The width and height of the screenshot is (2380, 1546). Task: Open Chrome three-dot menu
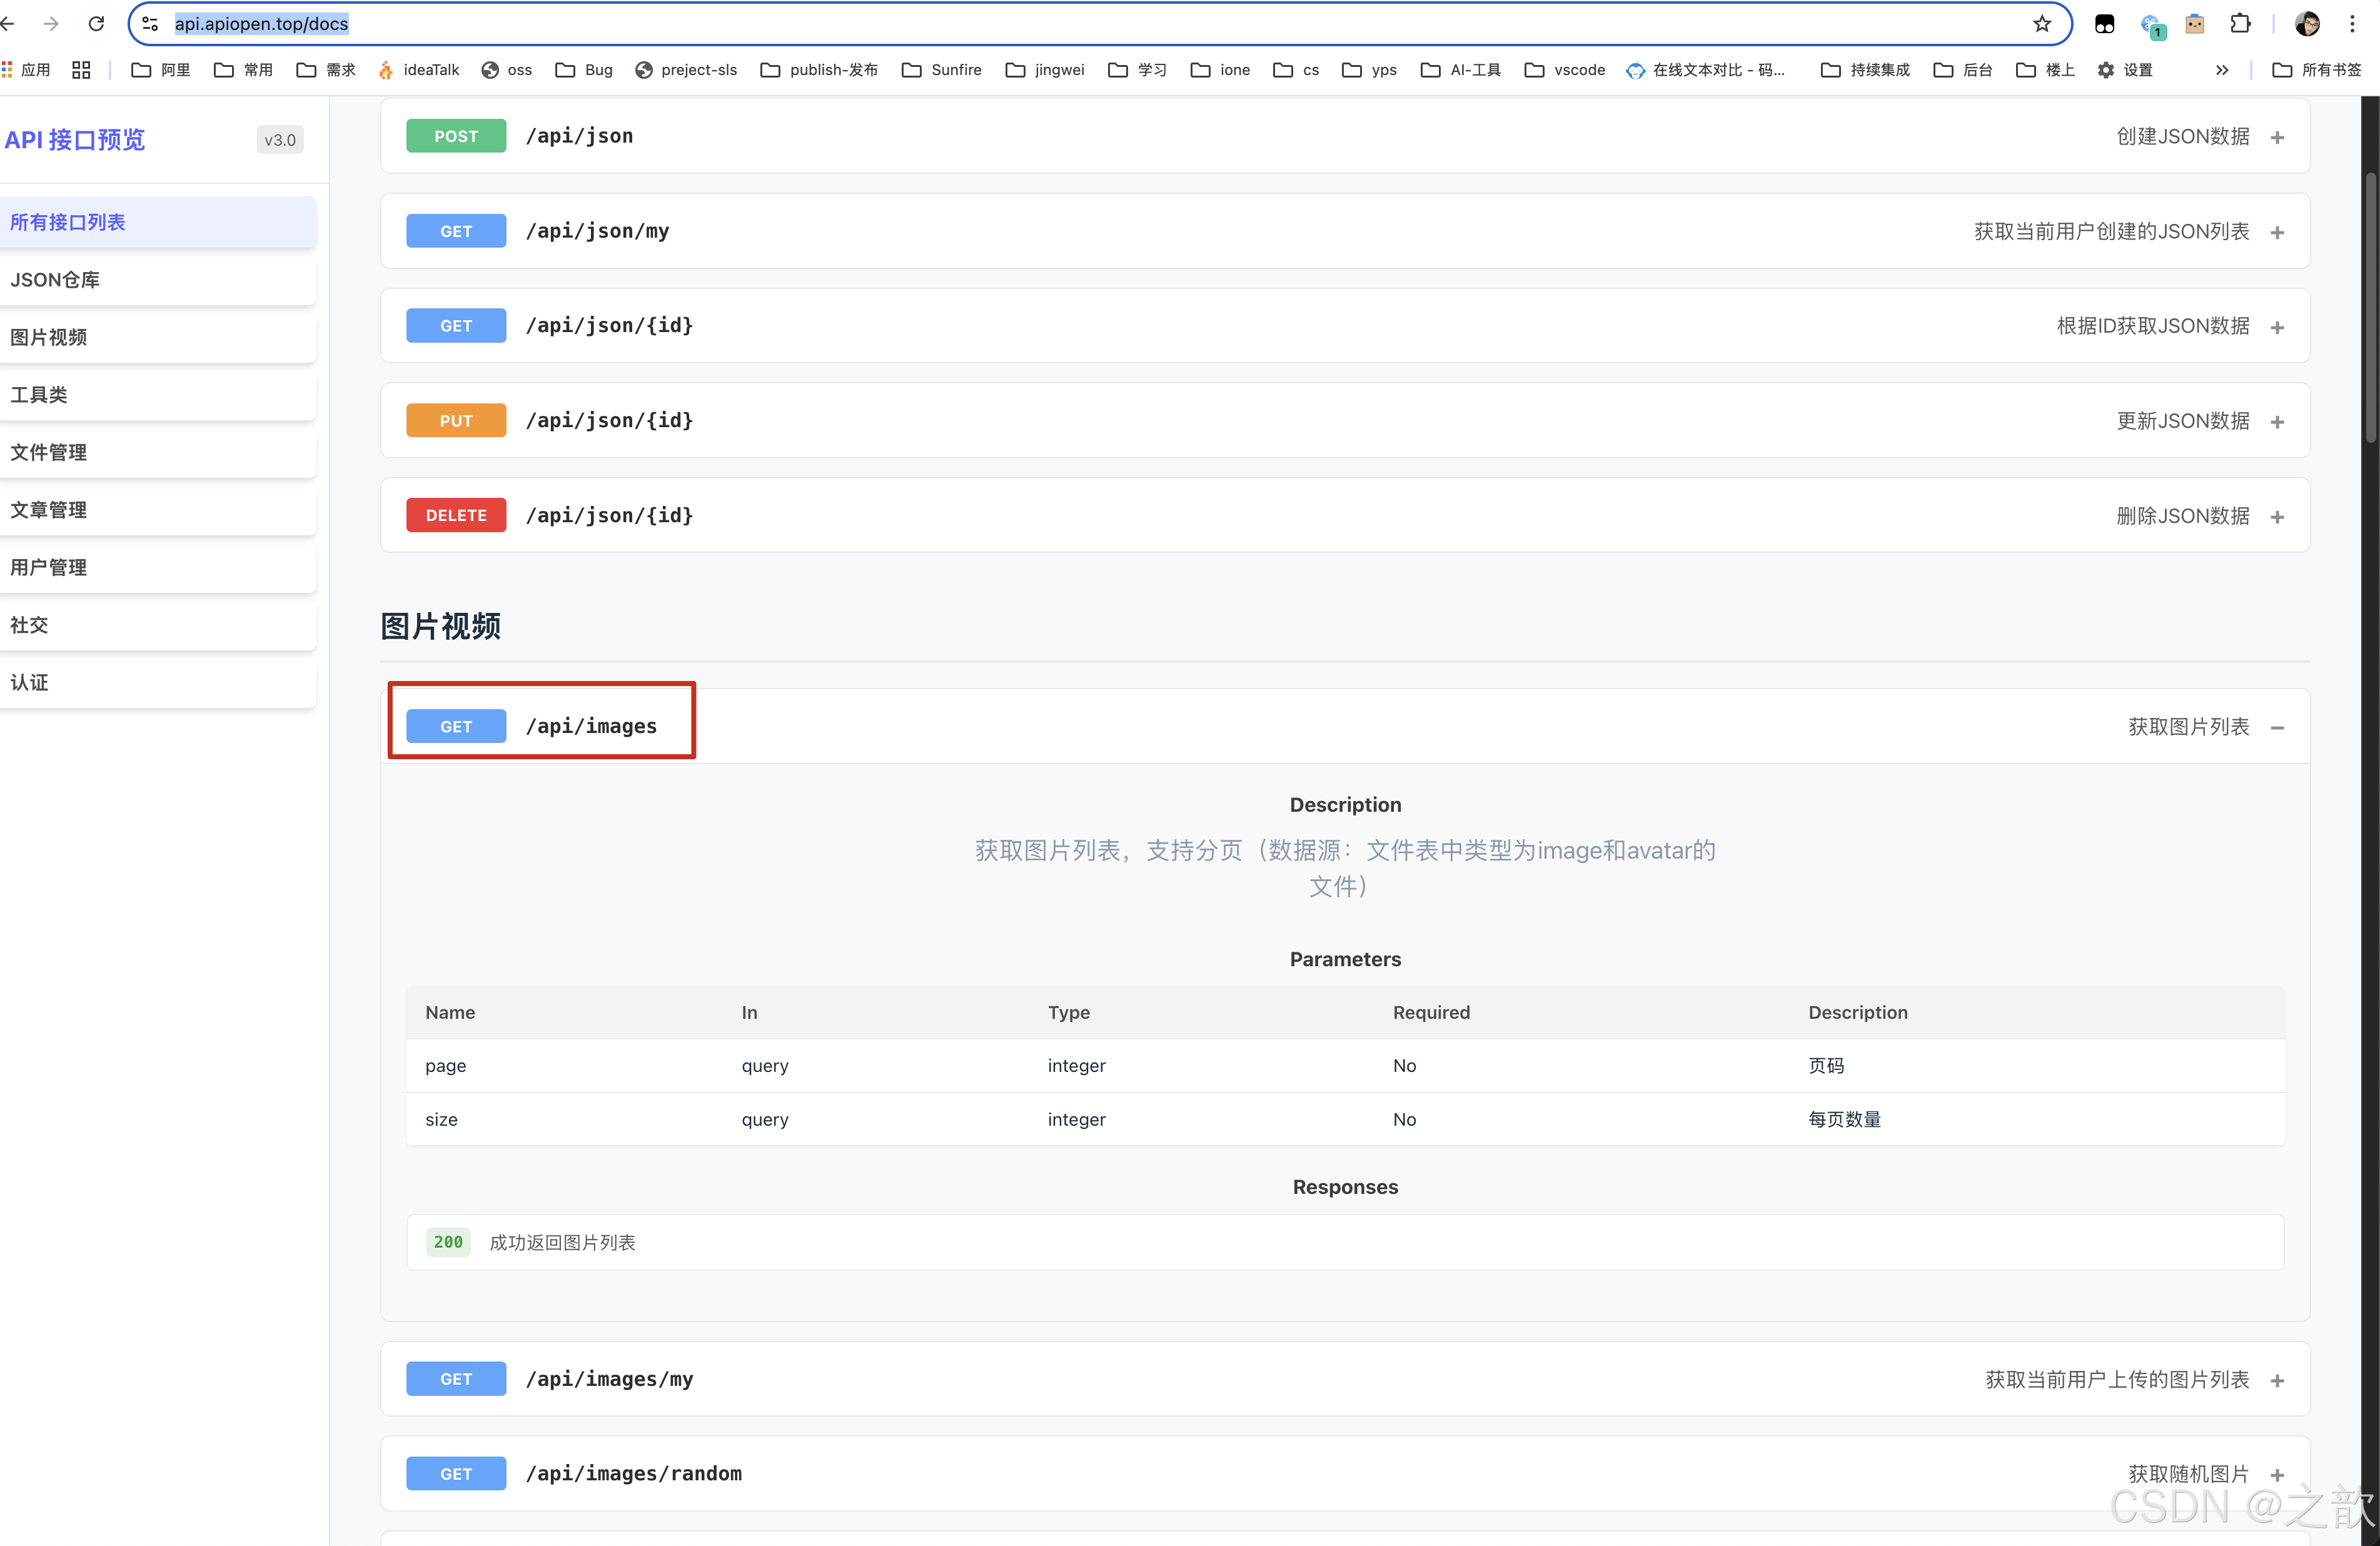point(2352,23)
